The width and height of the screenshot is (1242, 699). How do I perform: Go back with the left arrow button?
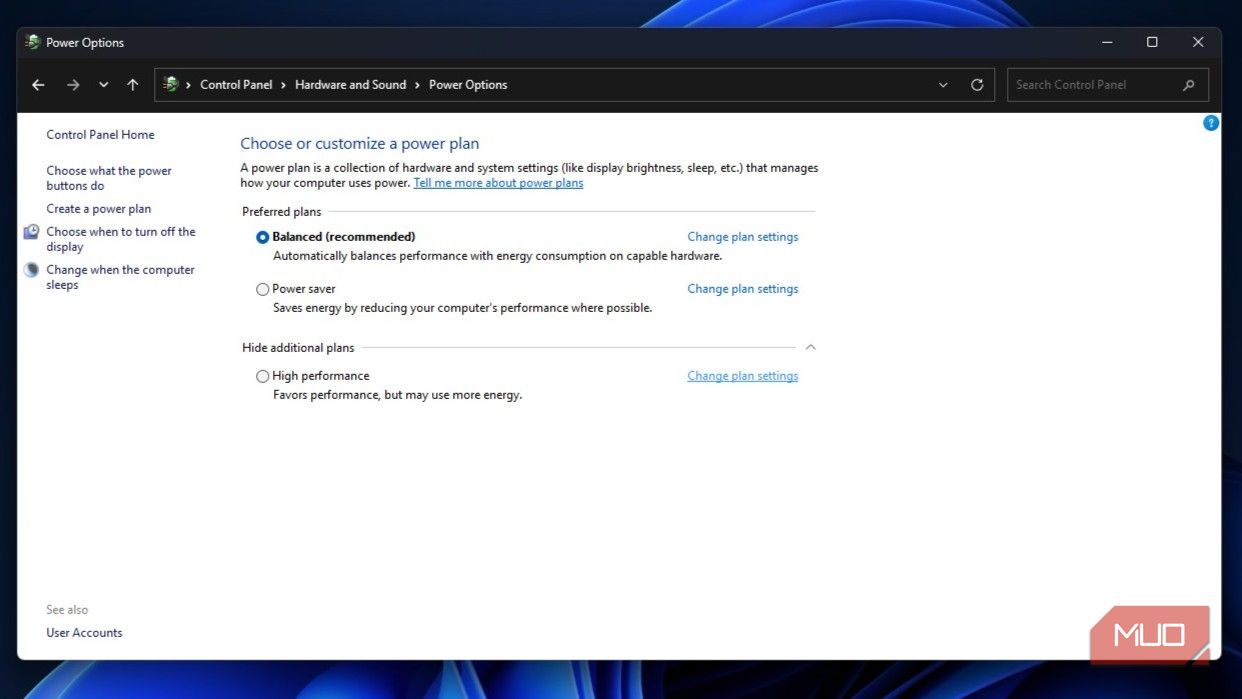(38, 85)
